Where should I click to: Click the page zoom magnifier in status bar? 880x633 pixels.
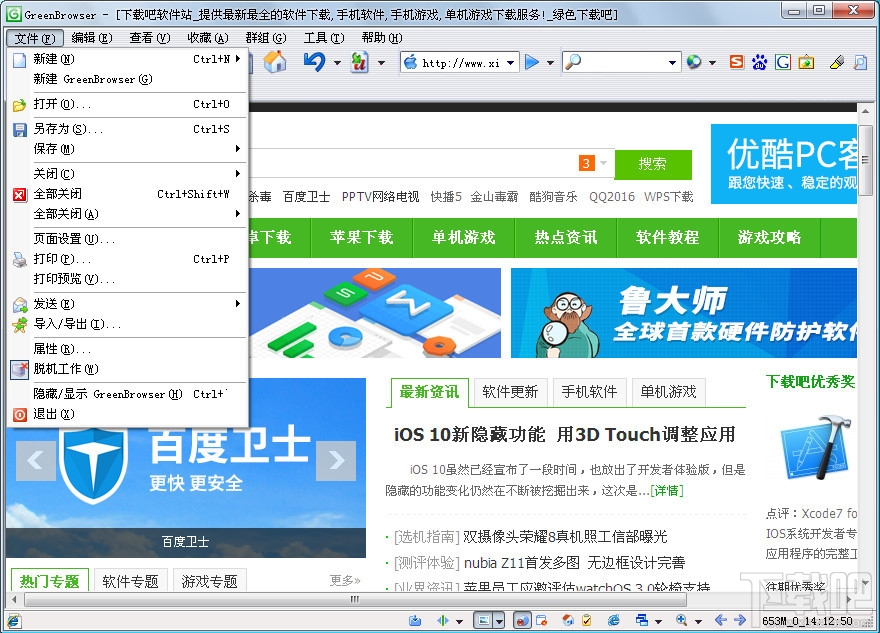click(x=681, y=620)
